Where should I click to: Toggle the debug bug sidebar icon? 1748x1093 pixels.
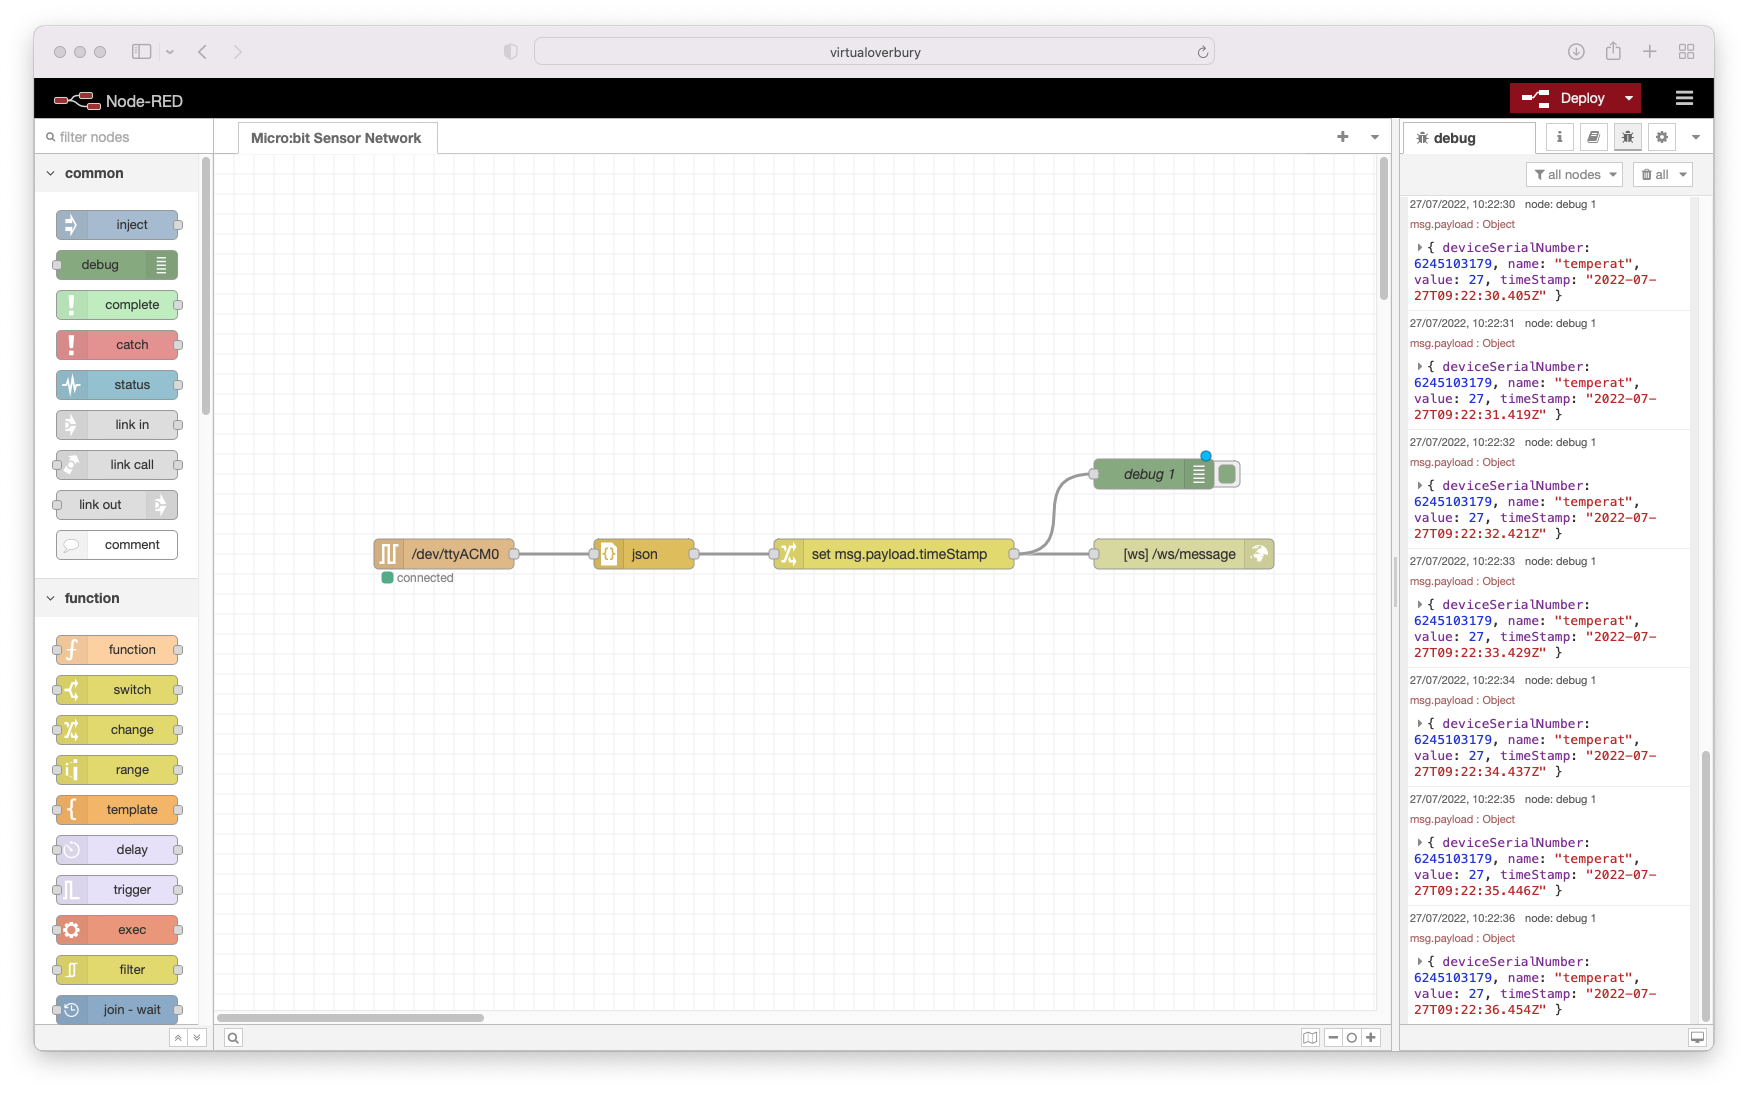(x=1628, y=138)
